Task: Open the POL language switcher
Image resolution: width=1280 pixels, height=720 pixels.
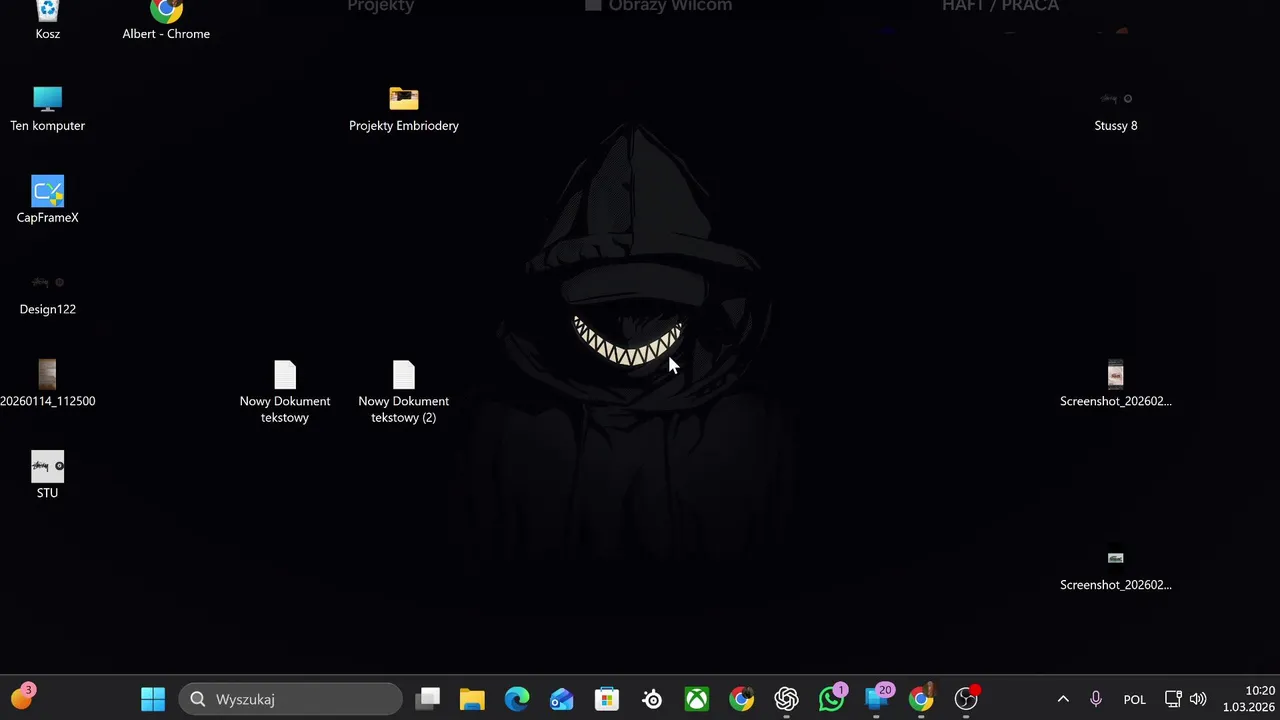Action: pyautogui.click(x=1135, y=699)
